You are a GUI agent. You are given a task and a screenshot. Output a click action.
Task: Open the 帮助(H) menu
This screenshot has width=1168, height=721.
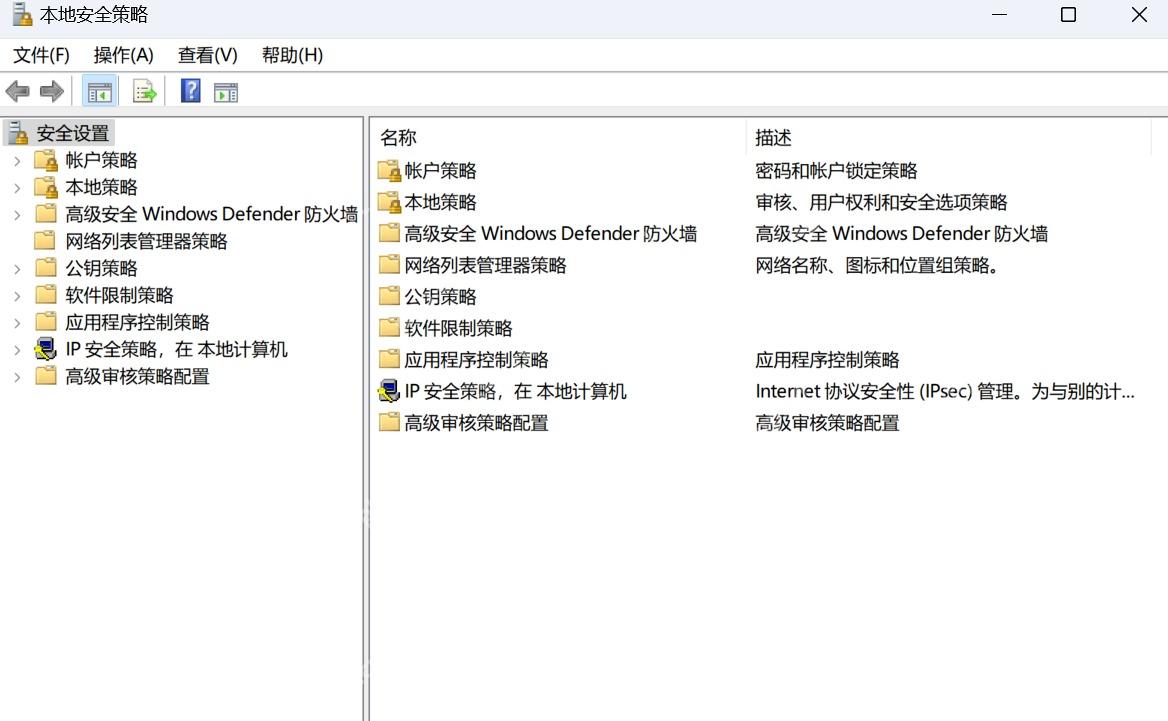293,55
